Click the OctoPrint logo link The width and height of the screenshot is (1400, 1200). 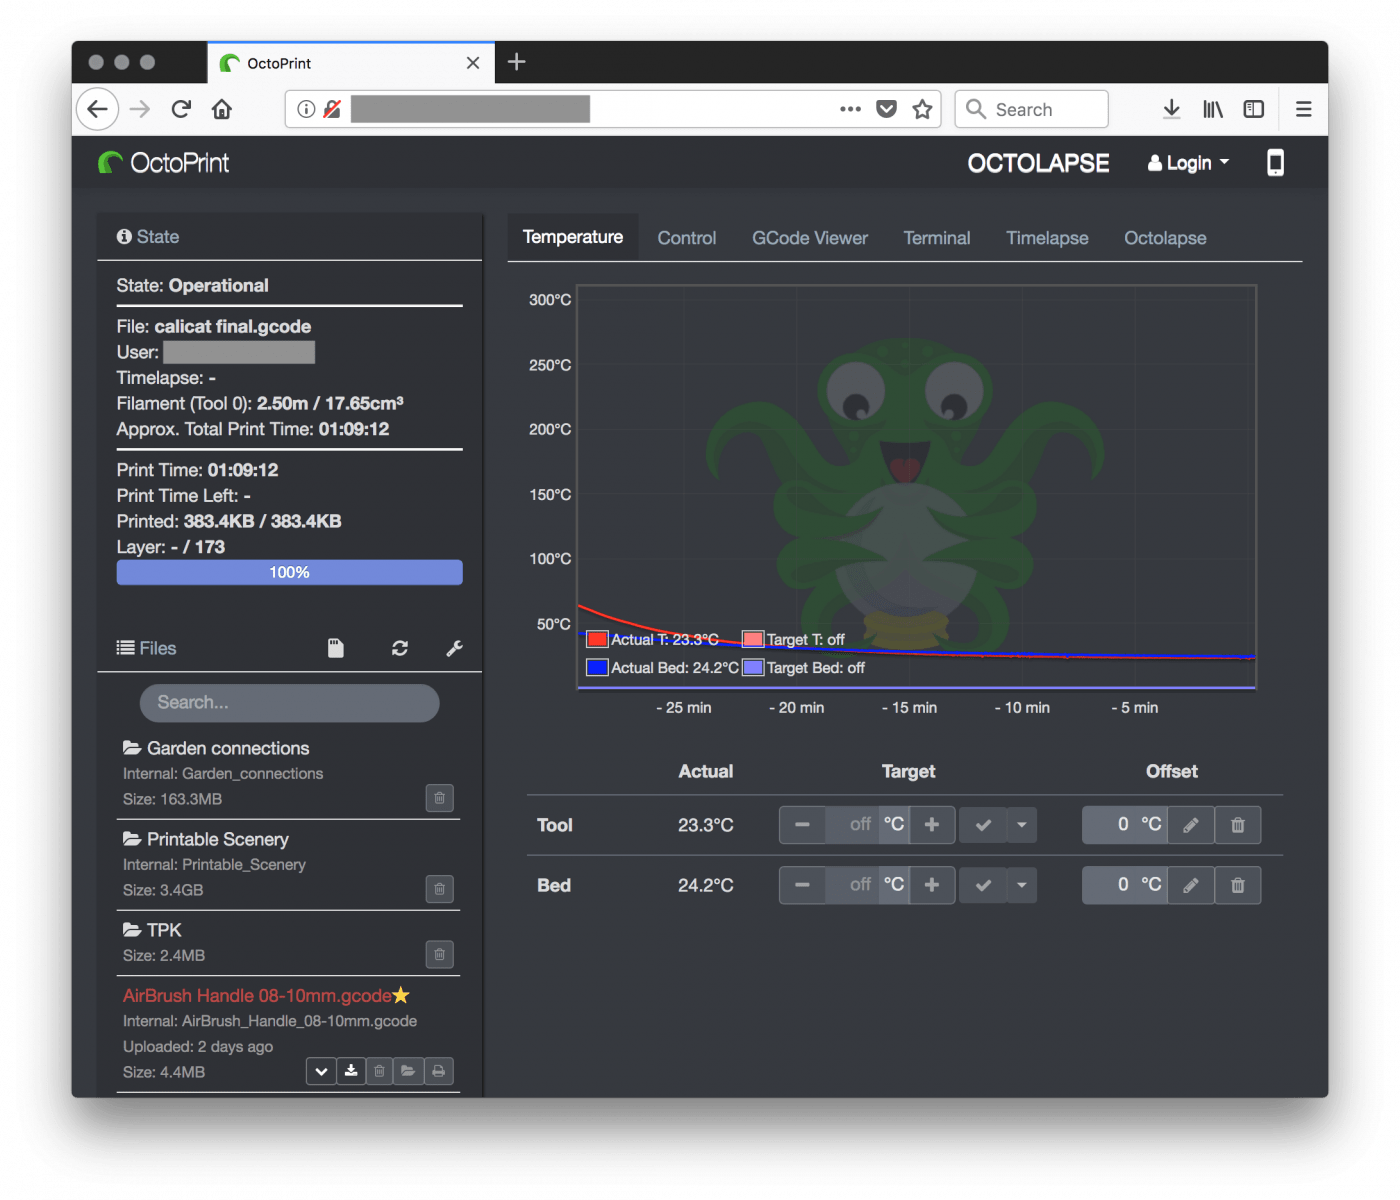pos(164,163)
